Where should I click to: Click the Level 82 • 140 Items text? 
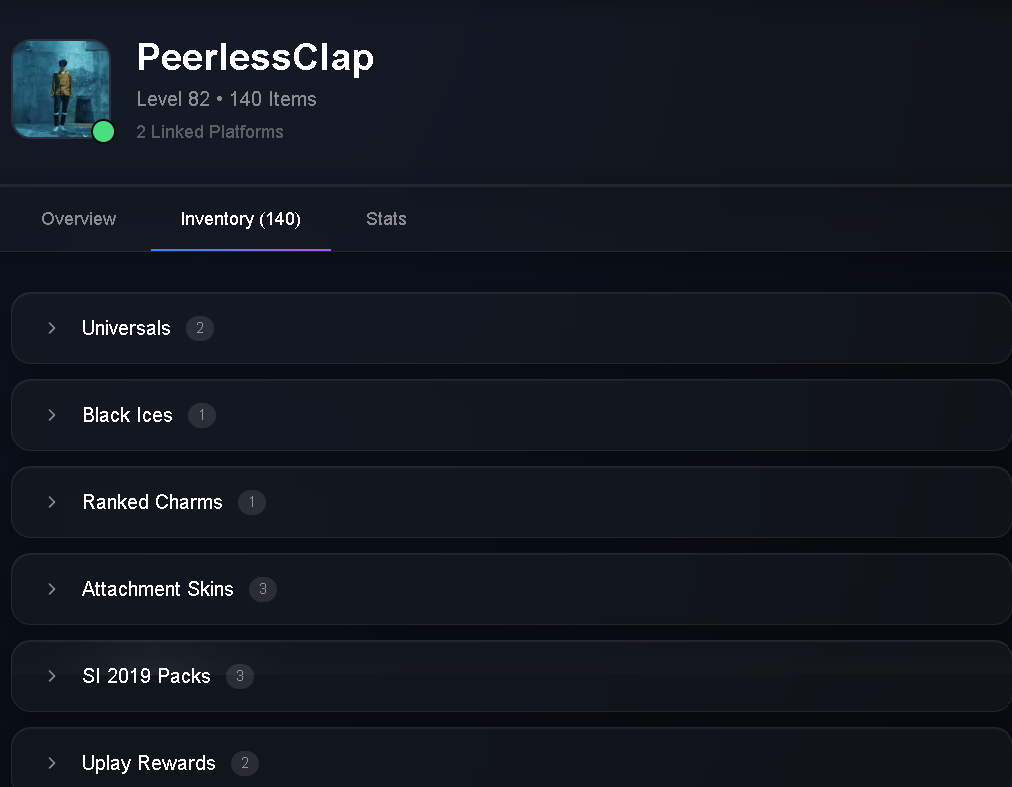(x=227, y=99)
